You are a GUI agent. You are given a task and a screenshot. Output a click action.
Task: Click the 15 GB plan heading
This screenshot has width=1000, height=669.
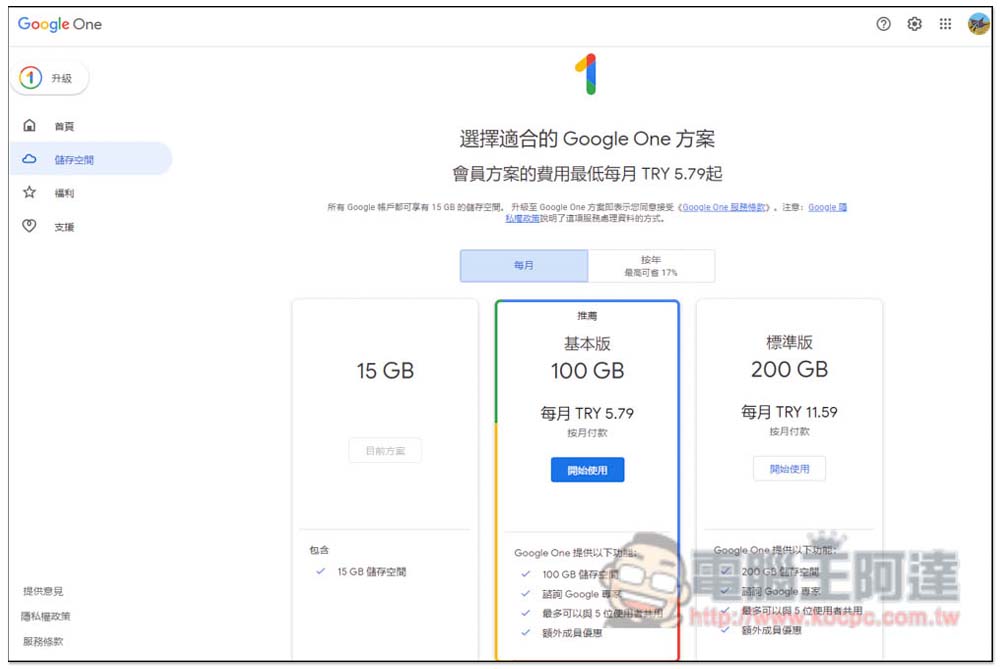point(385,371)
